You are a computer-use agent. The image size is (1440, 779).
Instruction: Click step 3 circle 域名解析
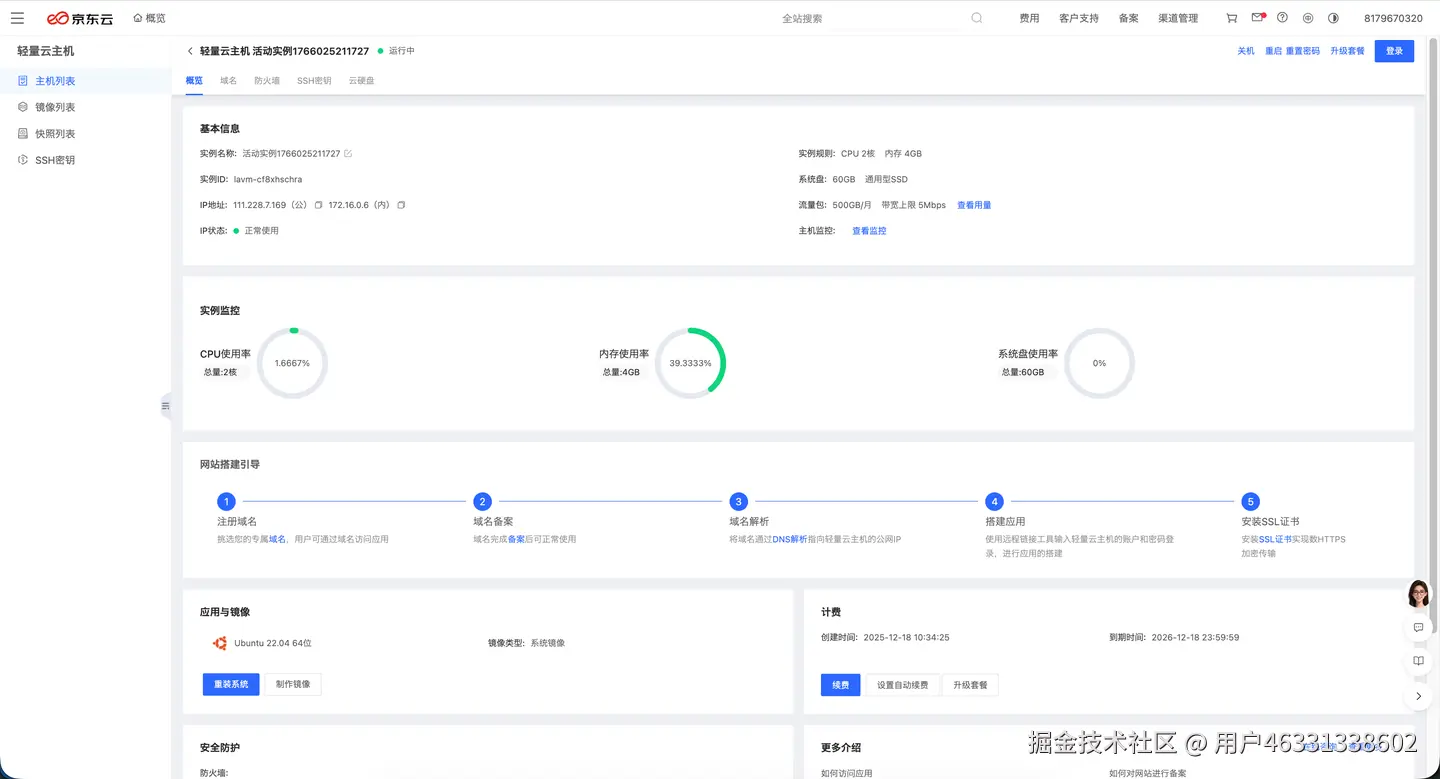(x=738, y=502)
